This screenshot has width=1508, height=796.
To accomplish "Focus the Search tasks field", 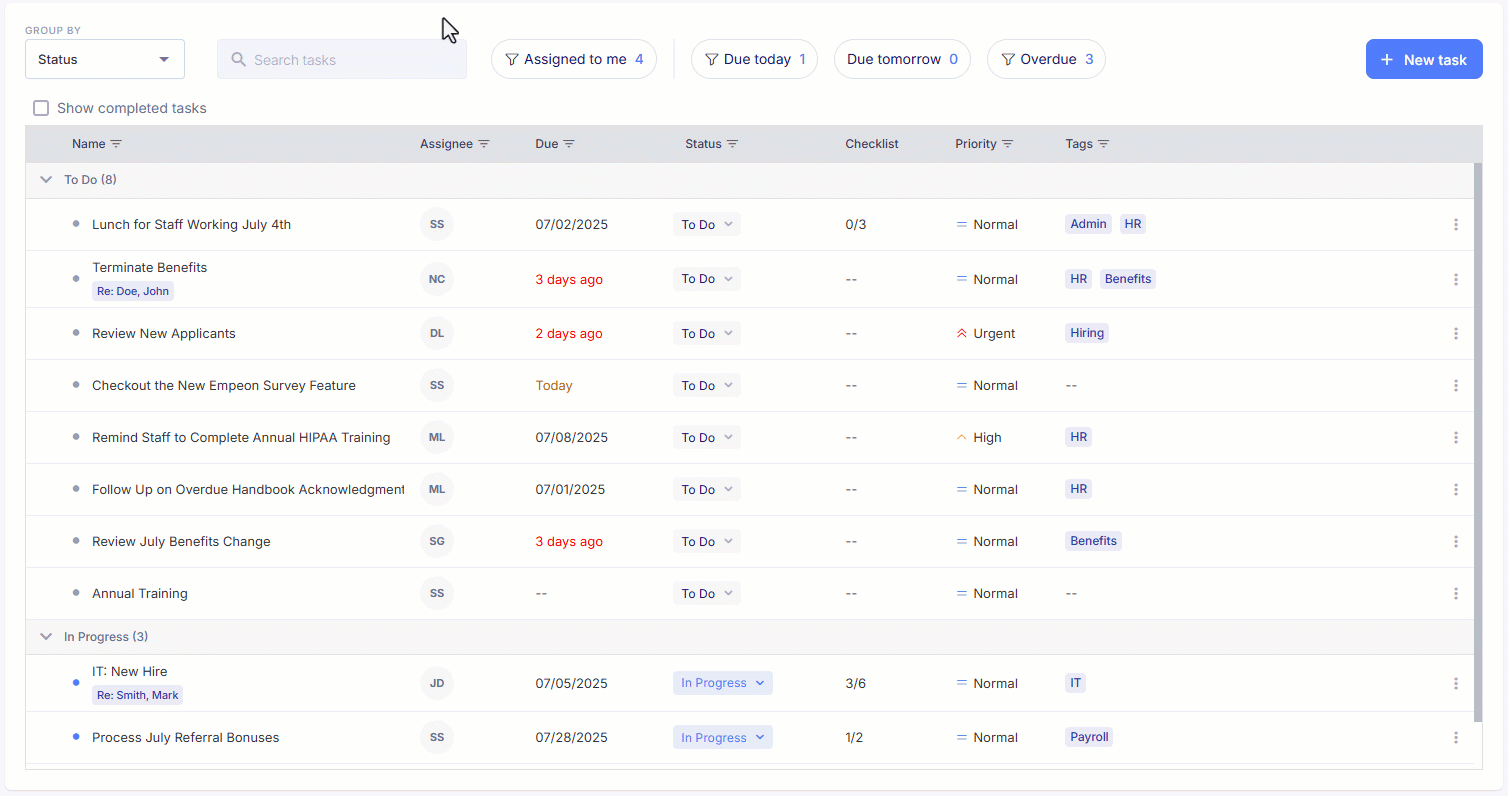I will pyautogui.click(x=342, y=59).
